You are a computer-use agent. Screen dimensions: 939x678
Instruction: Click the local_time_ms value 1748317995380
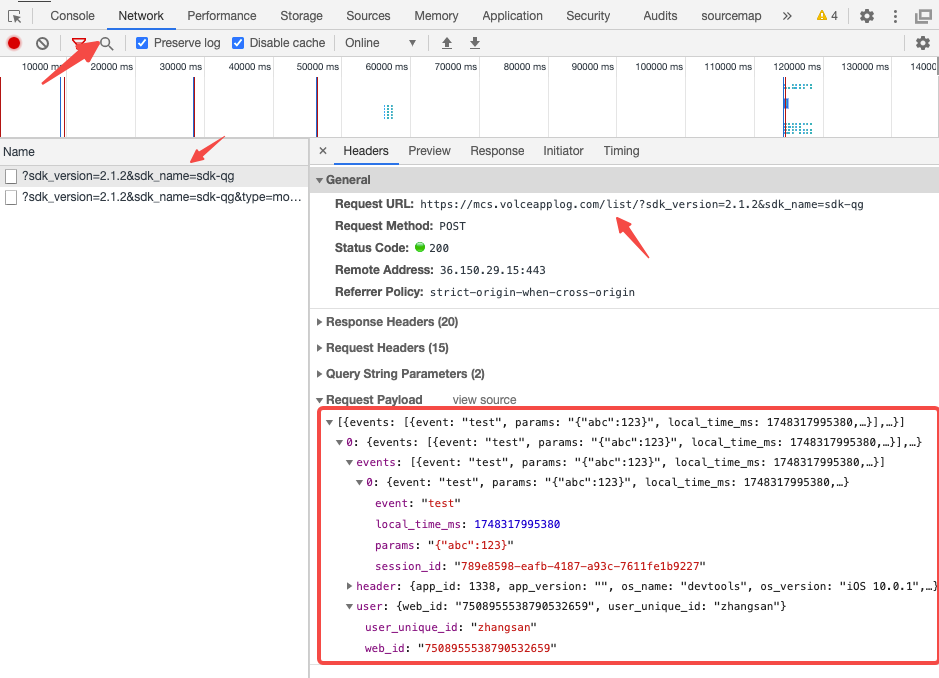[517, 524]
